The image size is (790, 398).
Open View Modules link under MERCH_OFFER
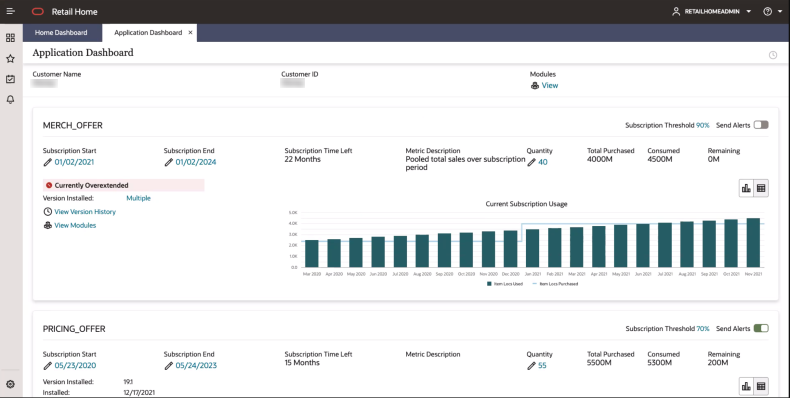click(x=75, y=226)
